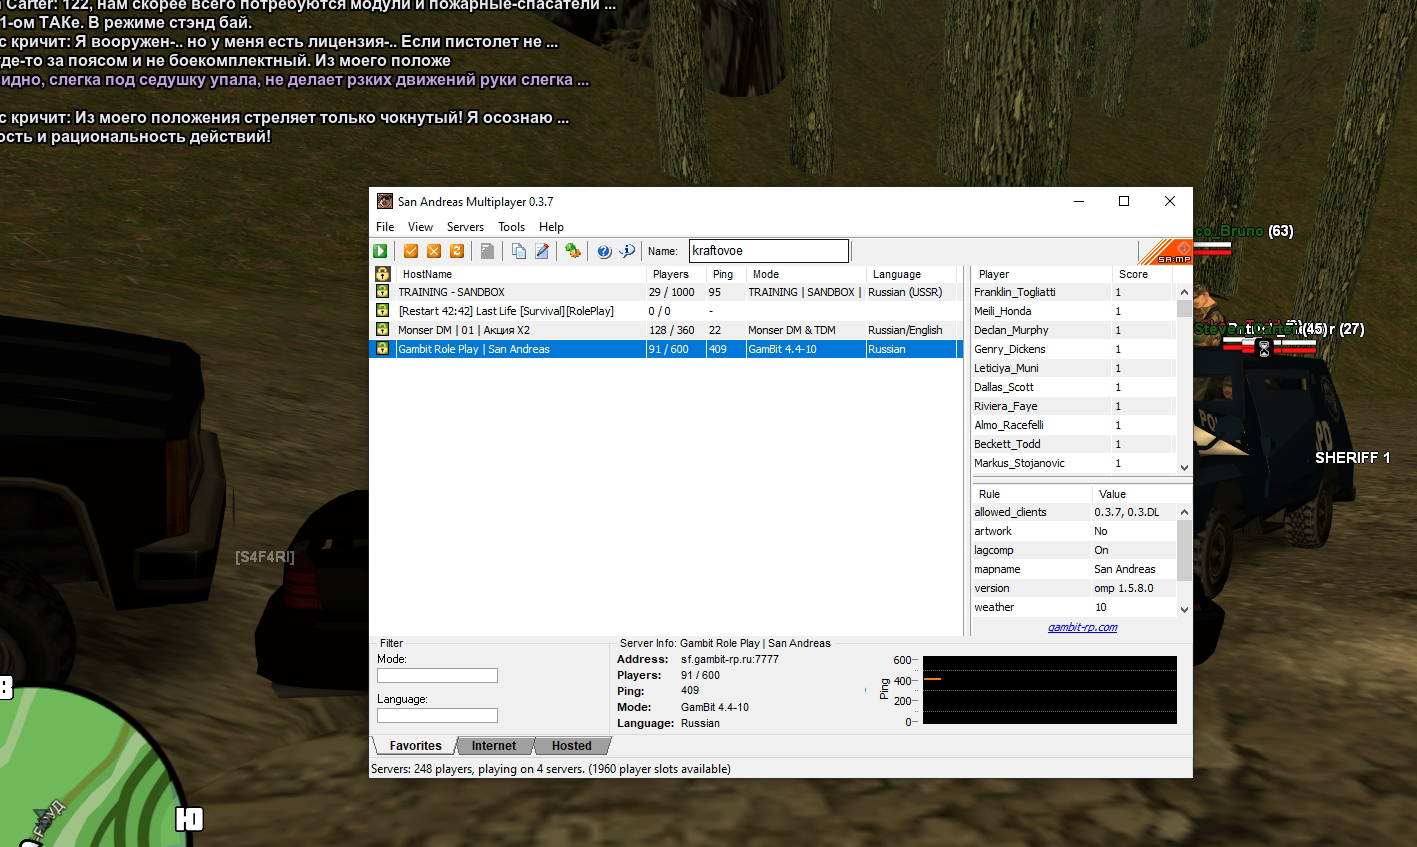The image size is (1417, 847).
Task: Open the Tools menu
Action: point(511,227)
